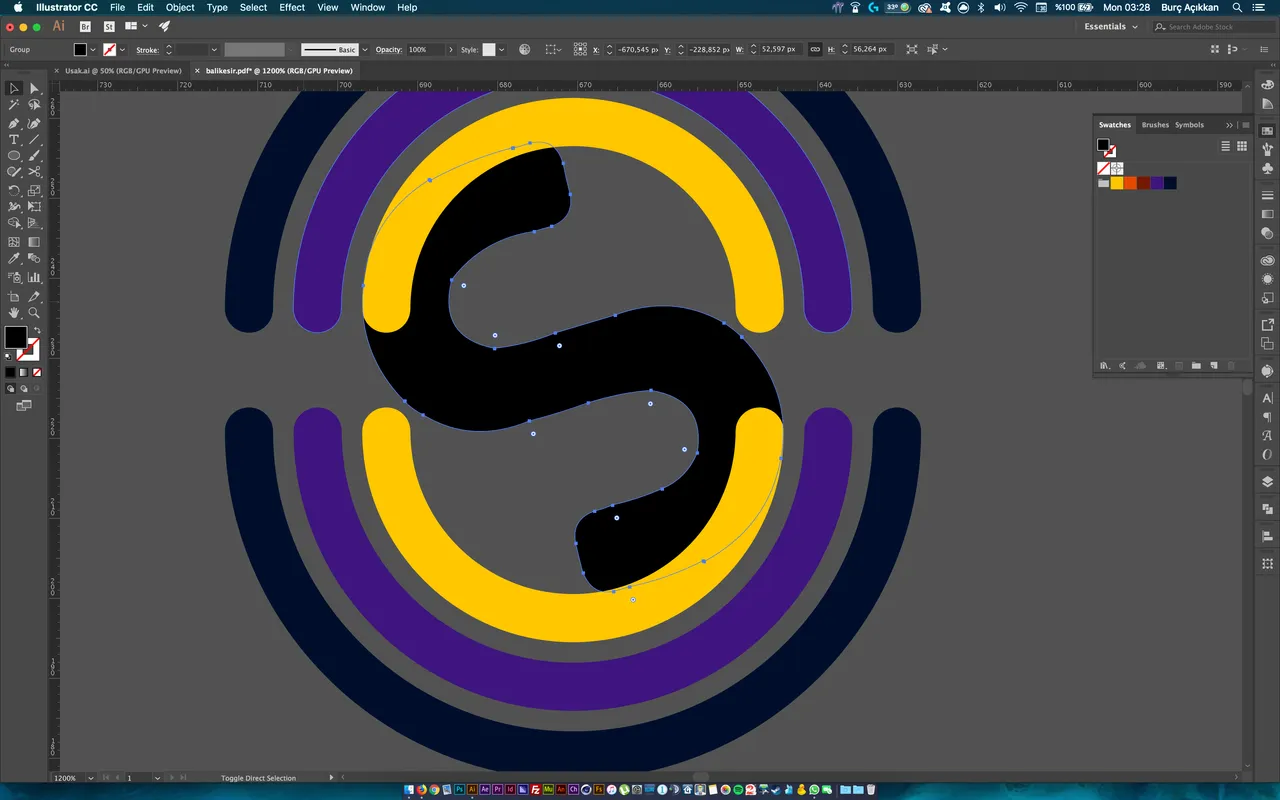Switch Swatches panel to list view
Screen dimensions: 1280x800
pos(1226,146)
